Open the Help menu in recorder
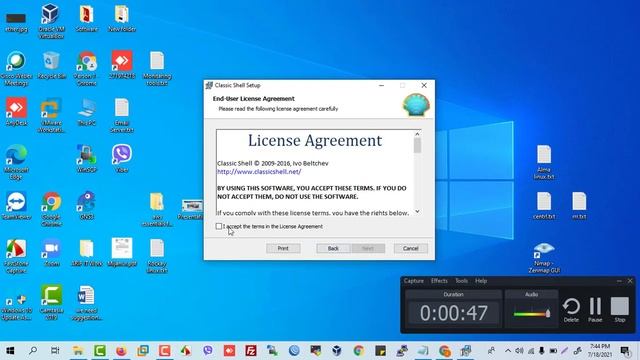 481,281
